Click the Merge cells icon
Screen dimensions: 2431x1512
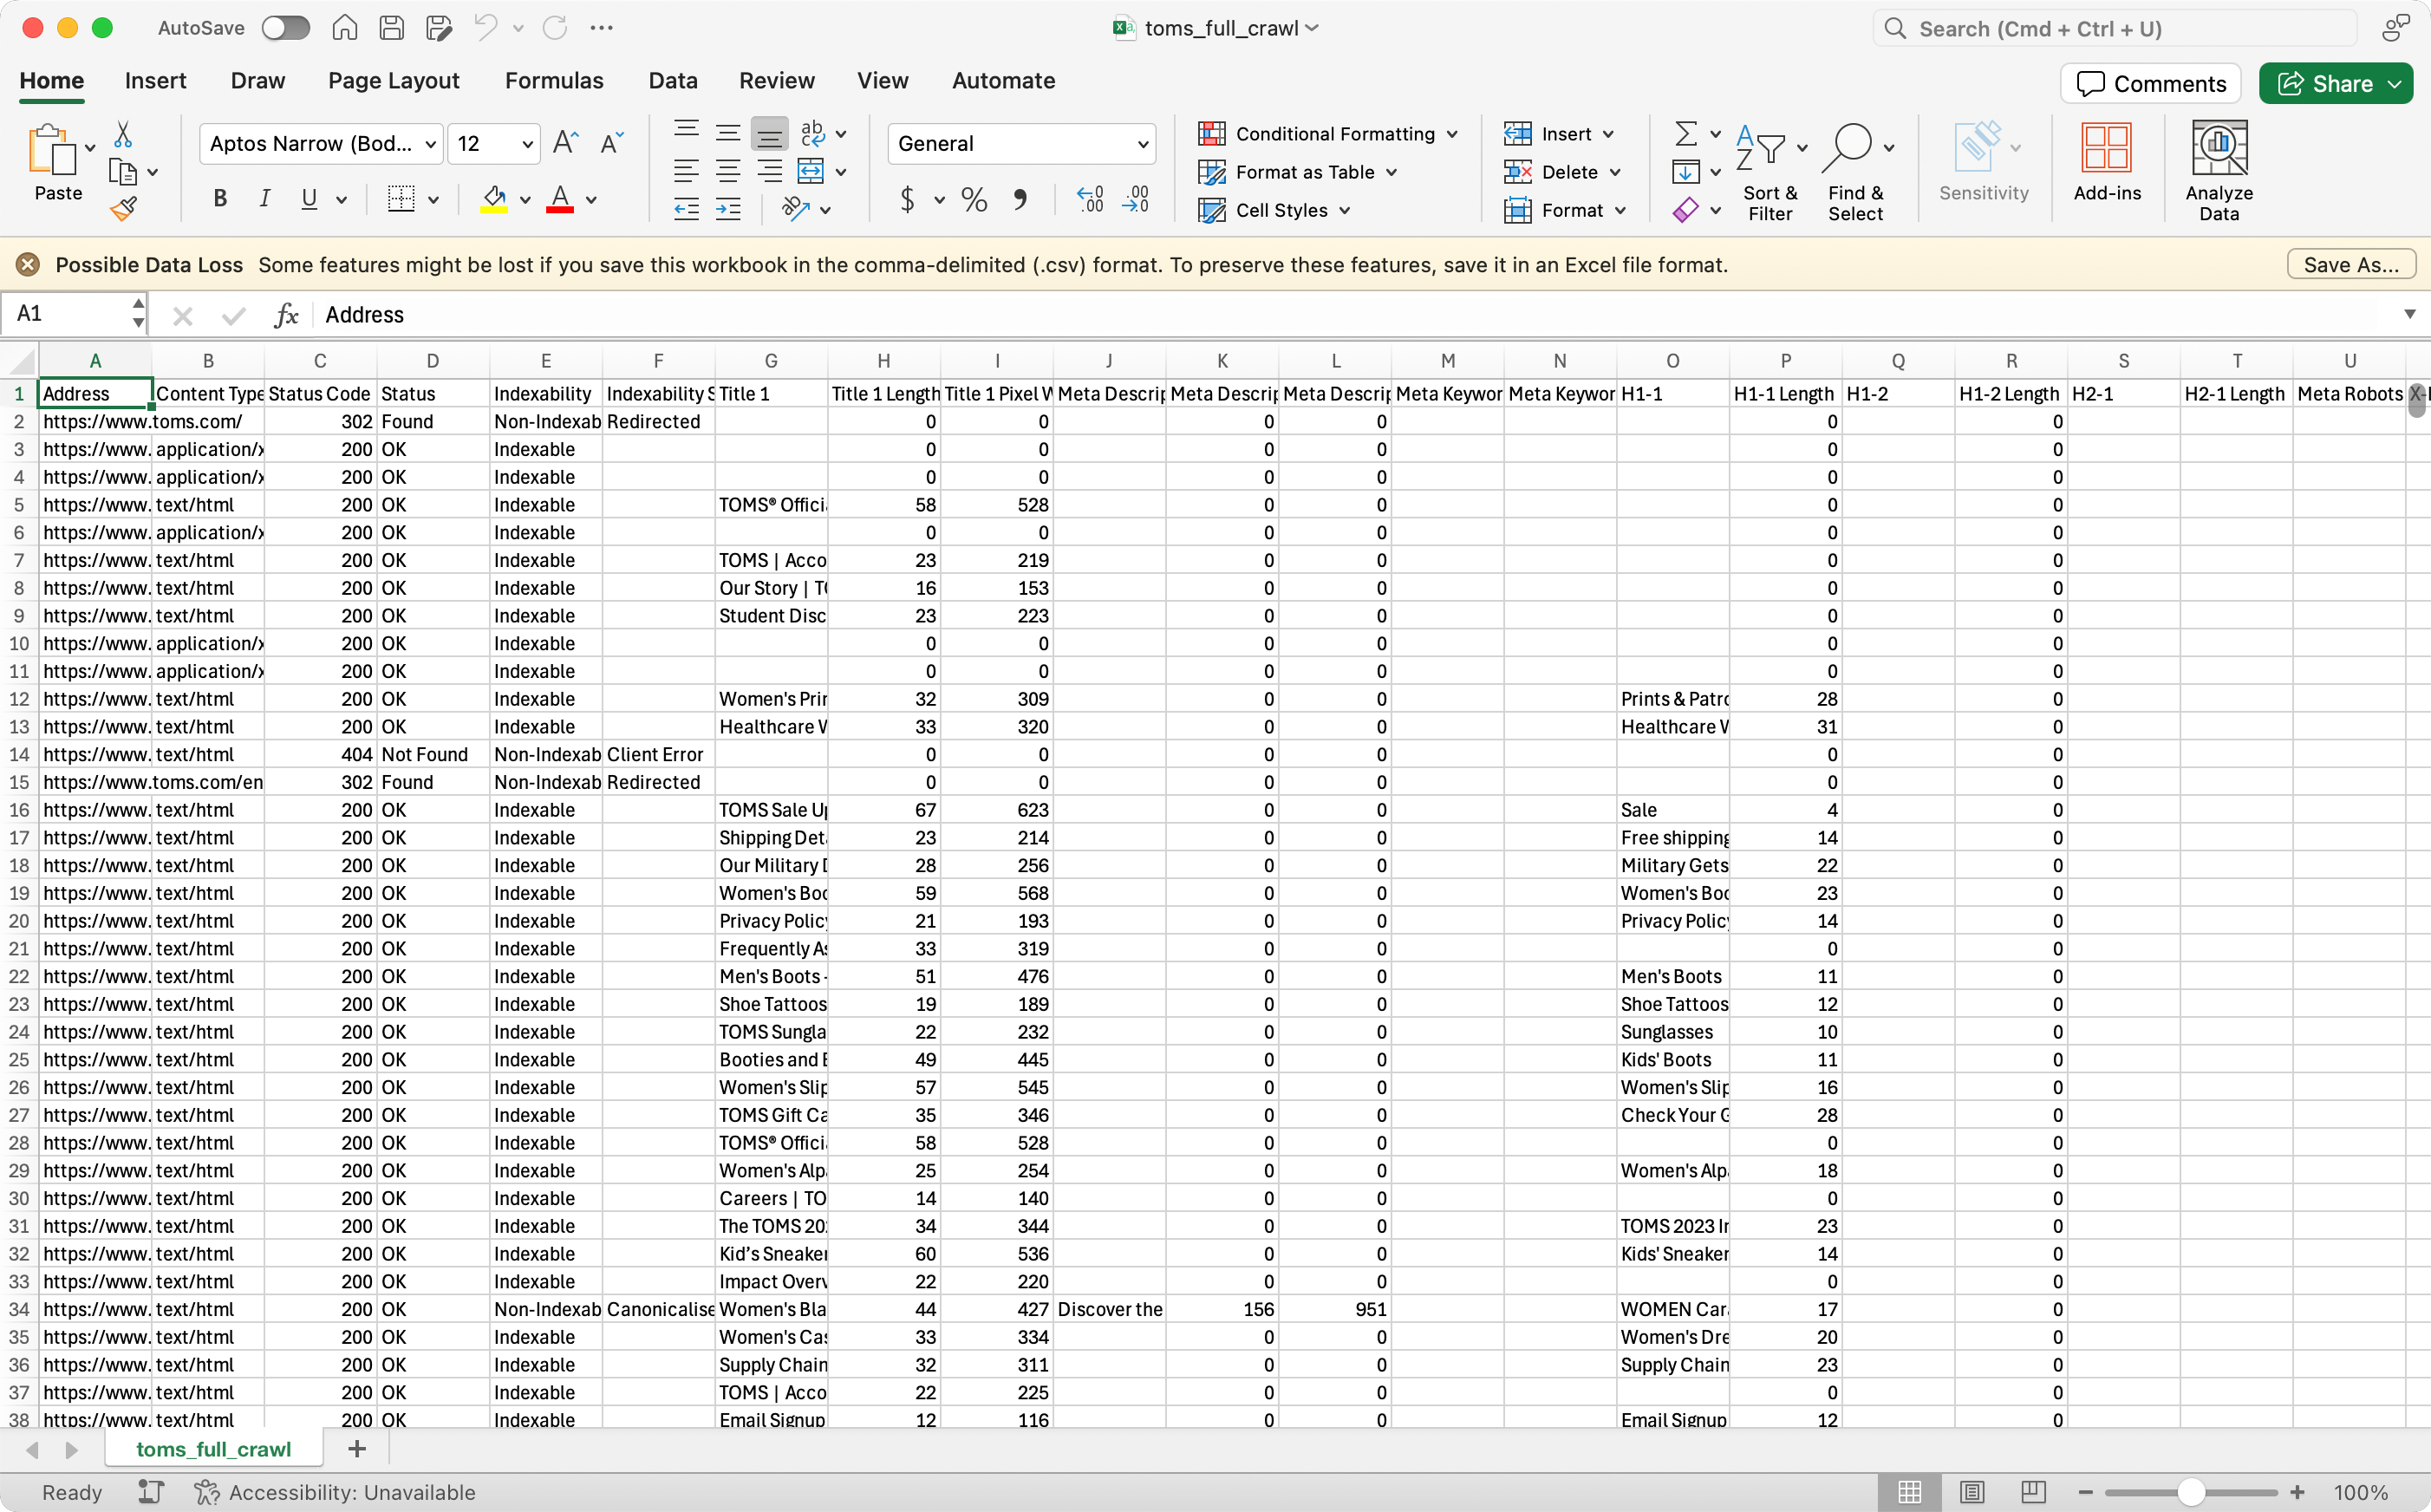(810, 172)
